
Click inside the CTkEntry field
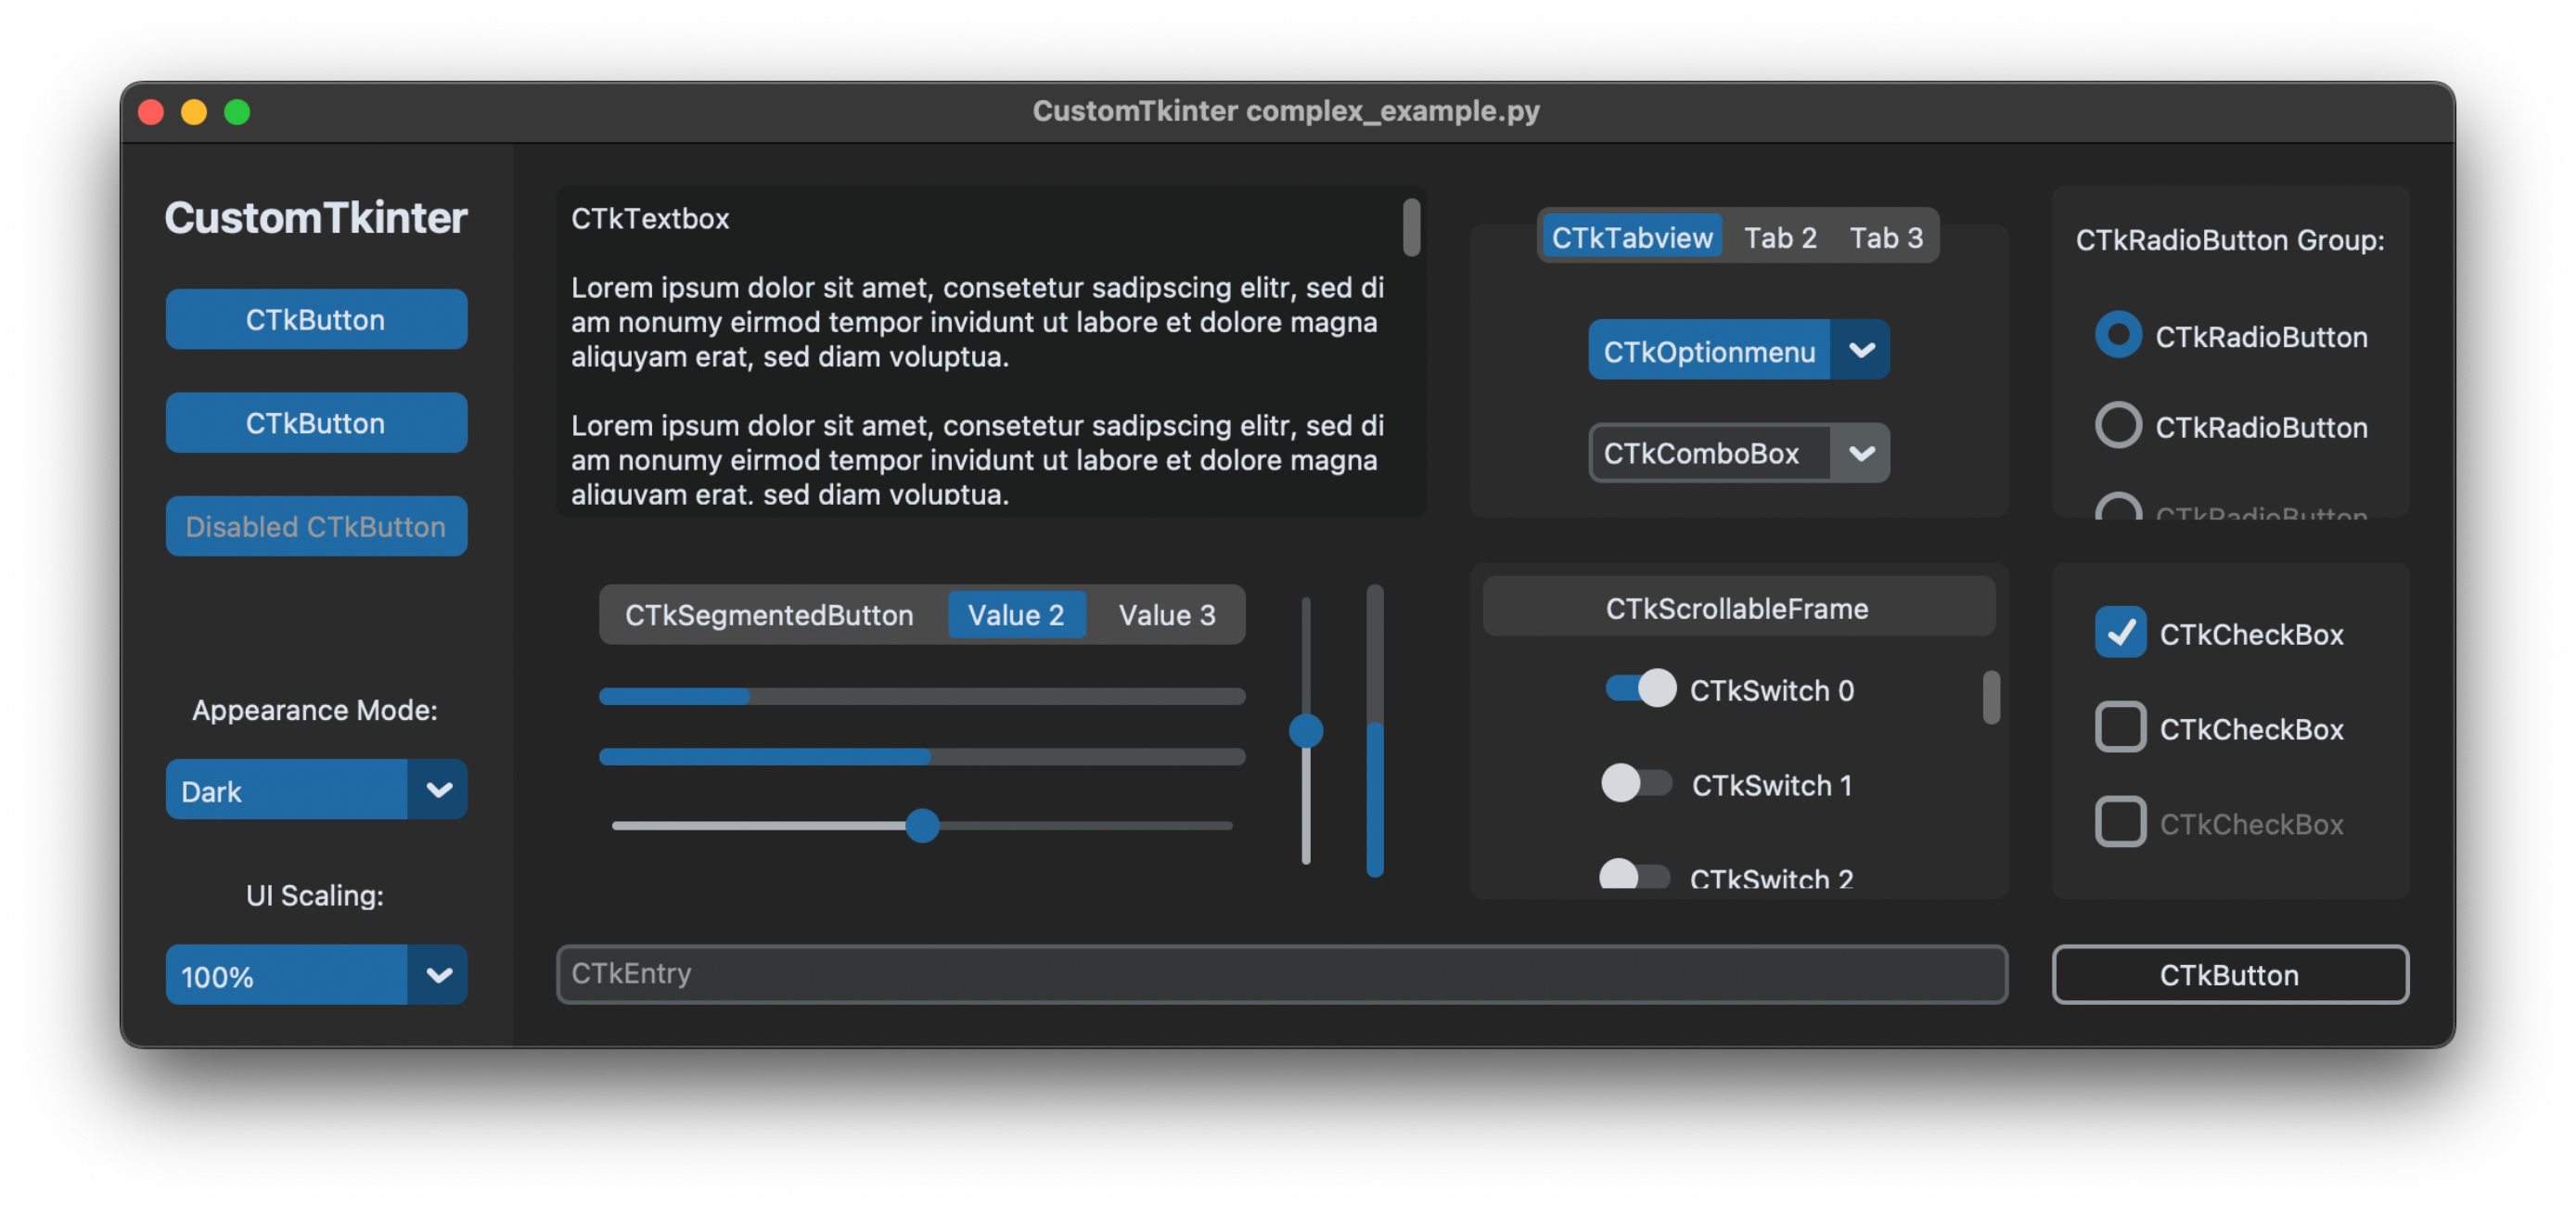1283,974
